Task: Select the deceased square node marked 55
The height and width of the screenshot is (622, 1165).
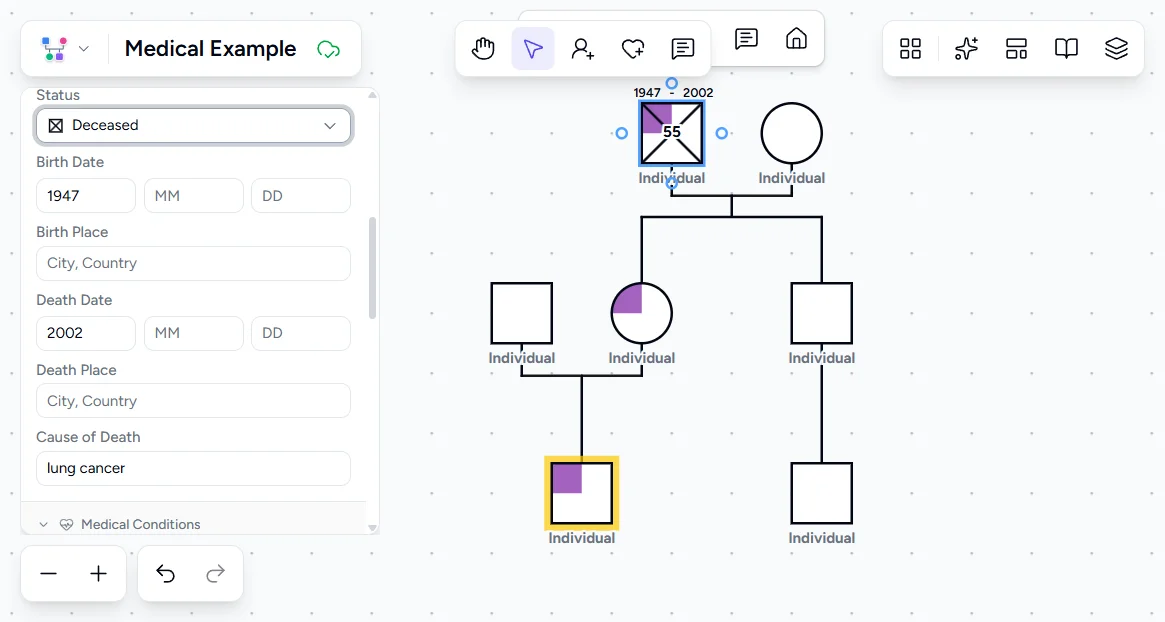Action: 672,134
